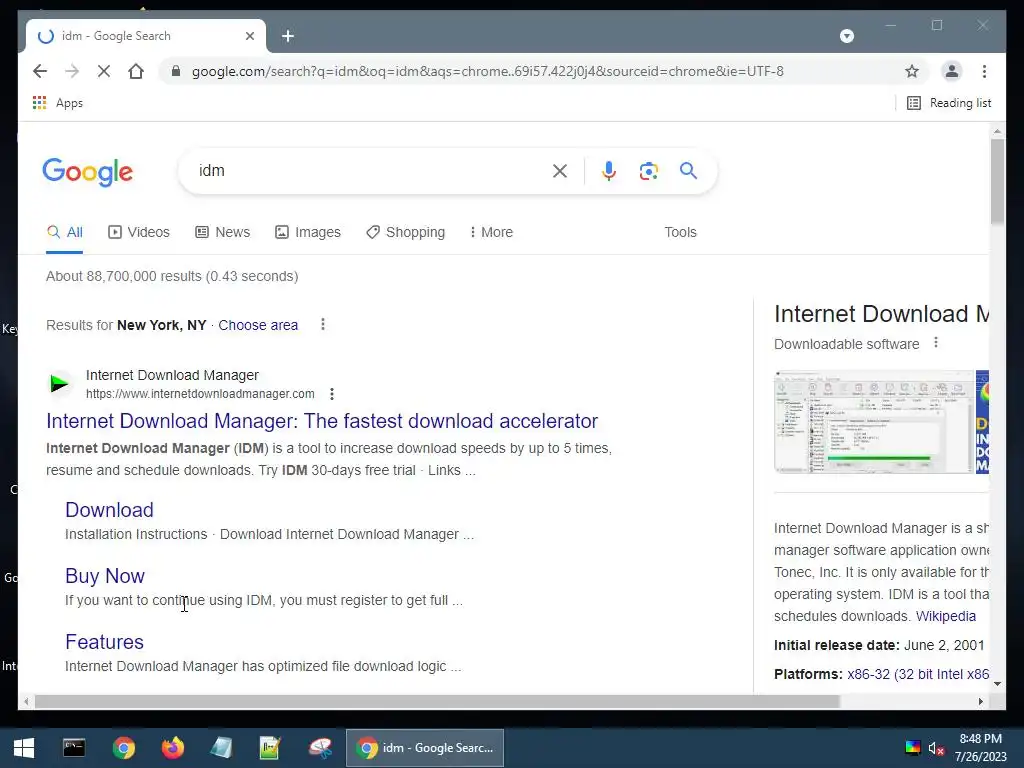Open the IDM screenshot thumbnail
The width and height of the screenshot is (1024, 768).
874,422
